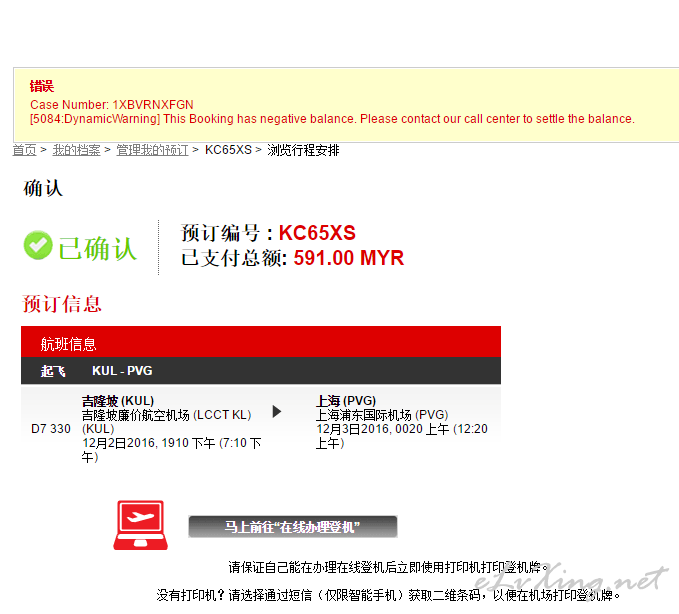Image resolution: width=679 pixels, height=614 pixels.
Task: Select the 吉隆坡 (KUL) departure city
Action: point(117,401)
